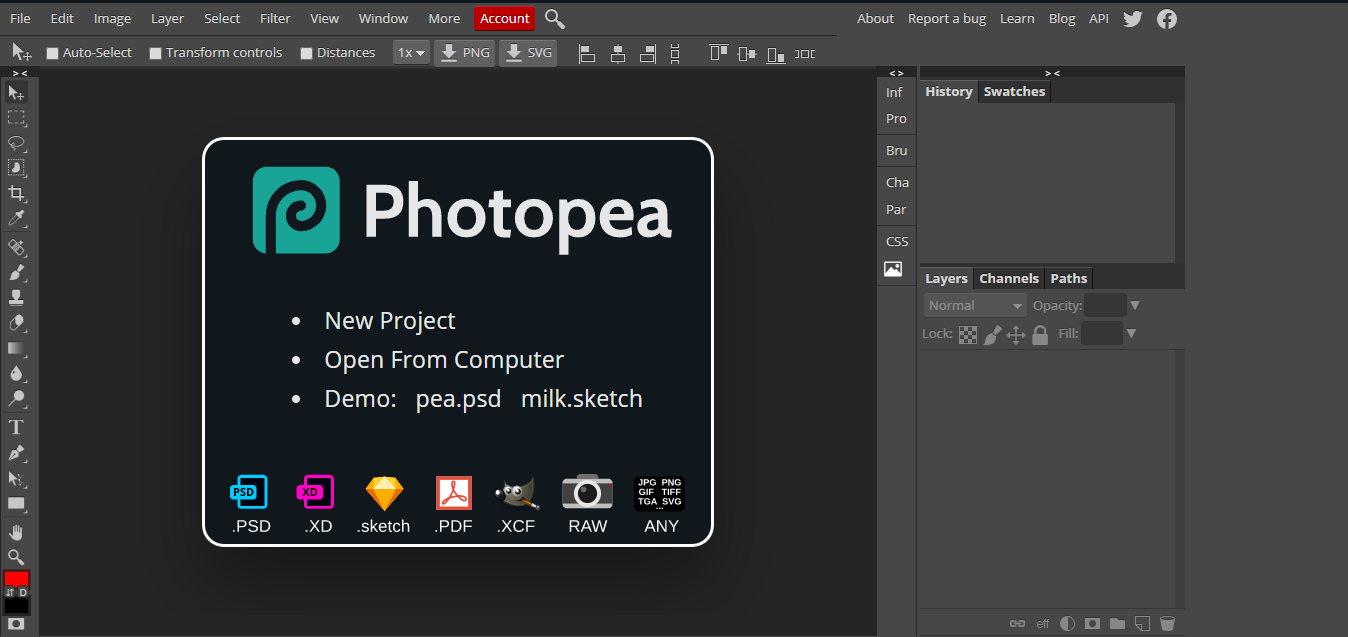Activate the Type tool
This screenshot has width=1348, height=637.
(x=16, y=428)
